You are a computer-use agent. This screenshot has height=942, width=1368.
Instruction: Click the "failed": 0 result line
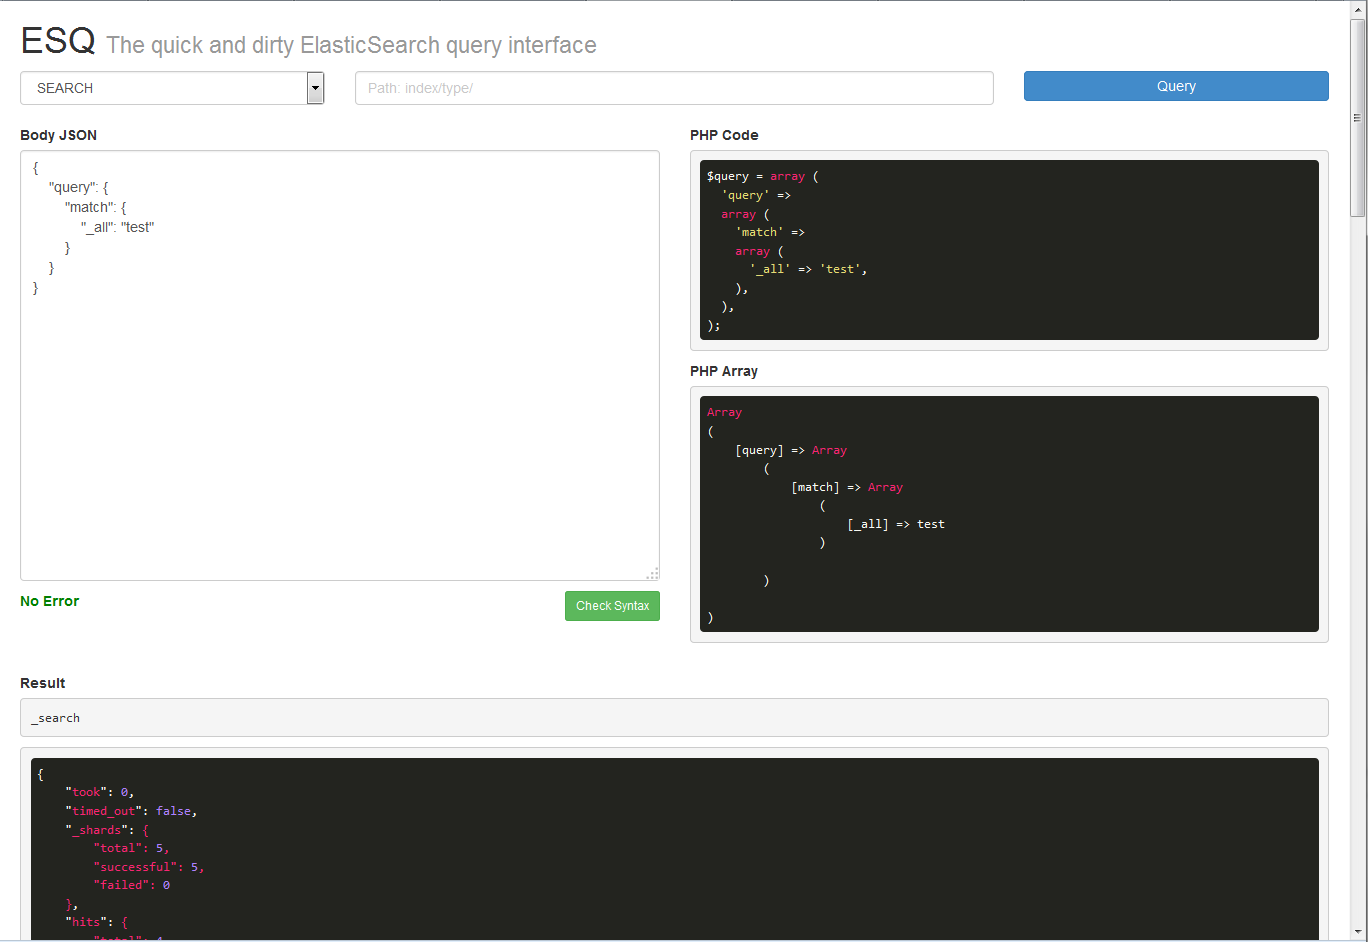[131, 885]
